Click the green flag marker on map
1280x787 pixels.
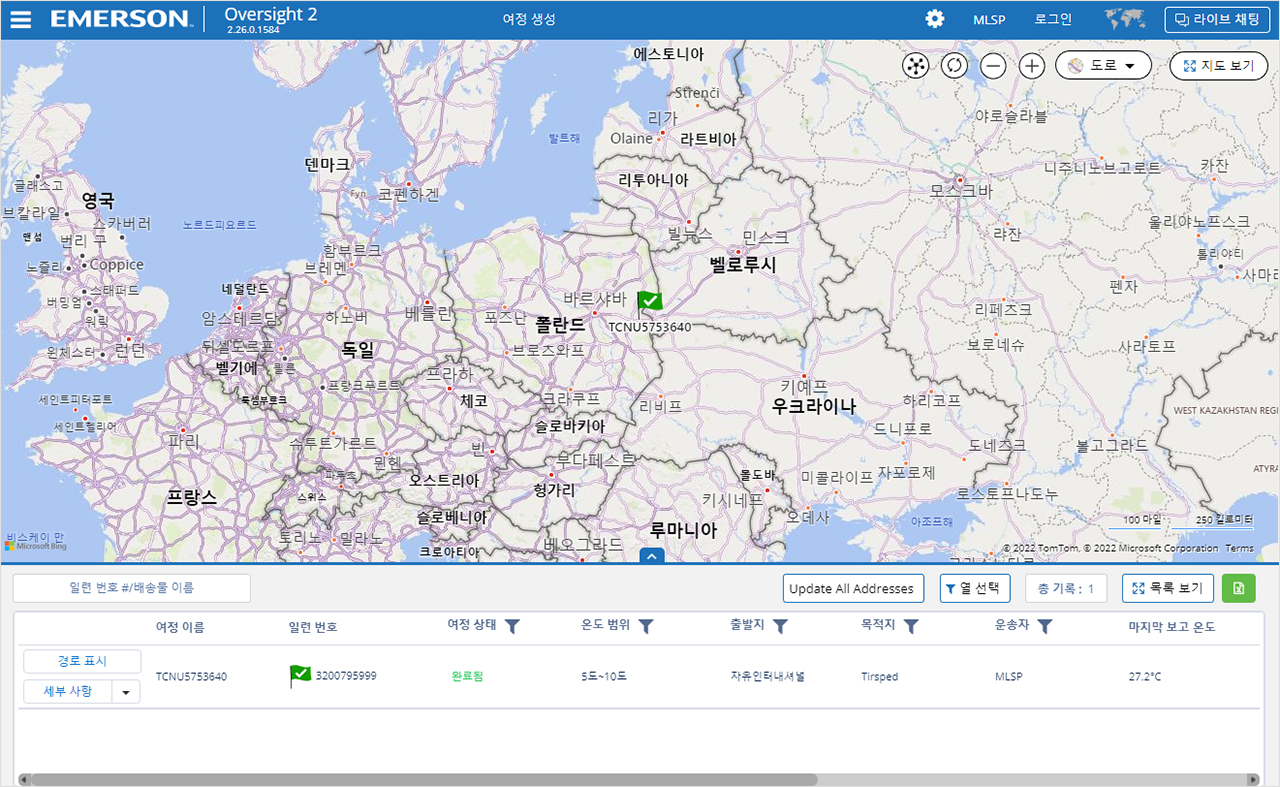tap(650, 301)
